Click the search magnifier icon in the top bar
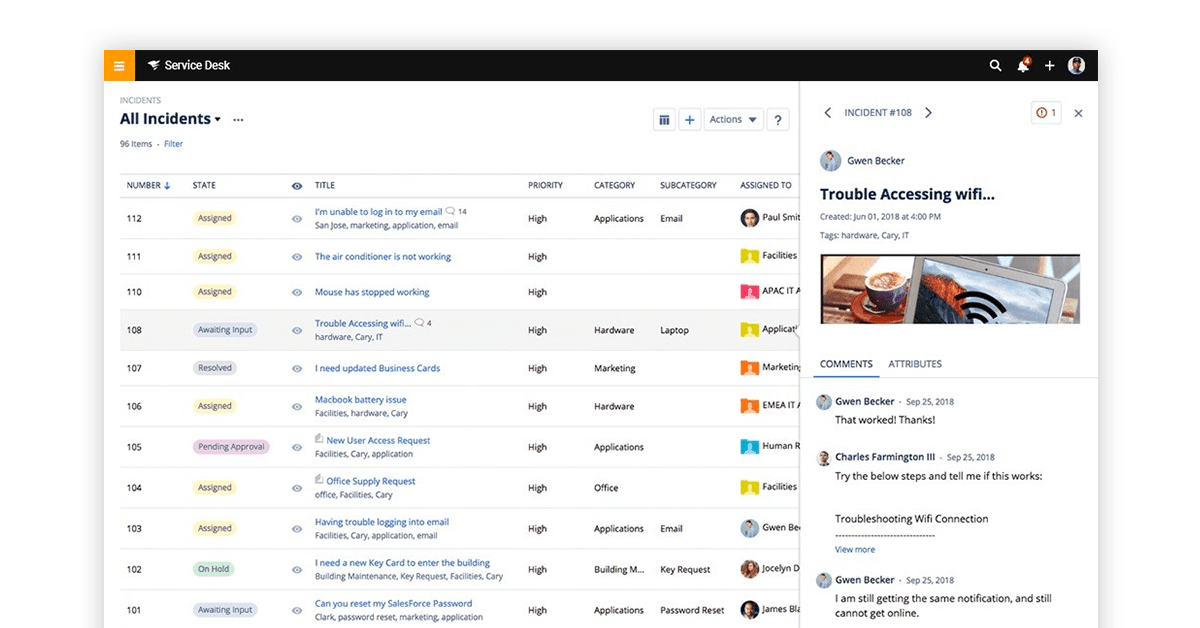The width and height of the screenshot is (1200, 628). 995,65
